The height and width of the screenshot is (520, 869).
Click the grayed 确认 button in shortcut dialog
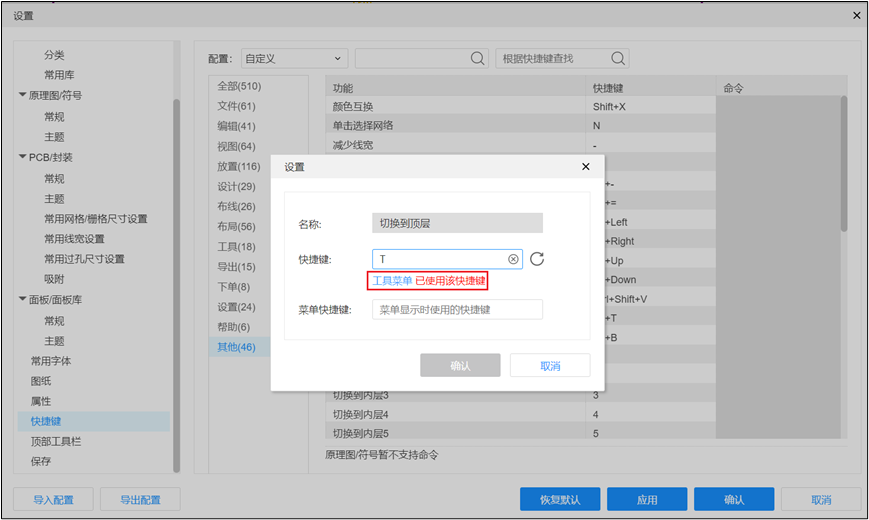click(460, 365)
